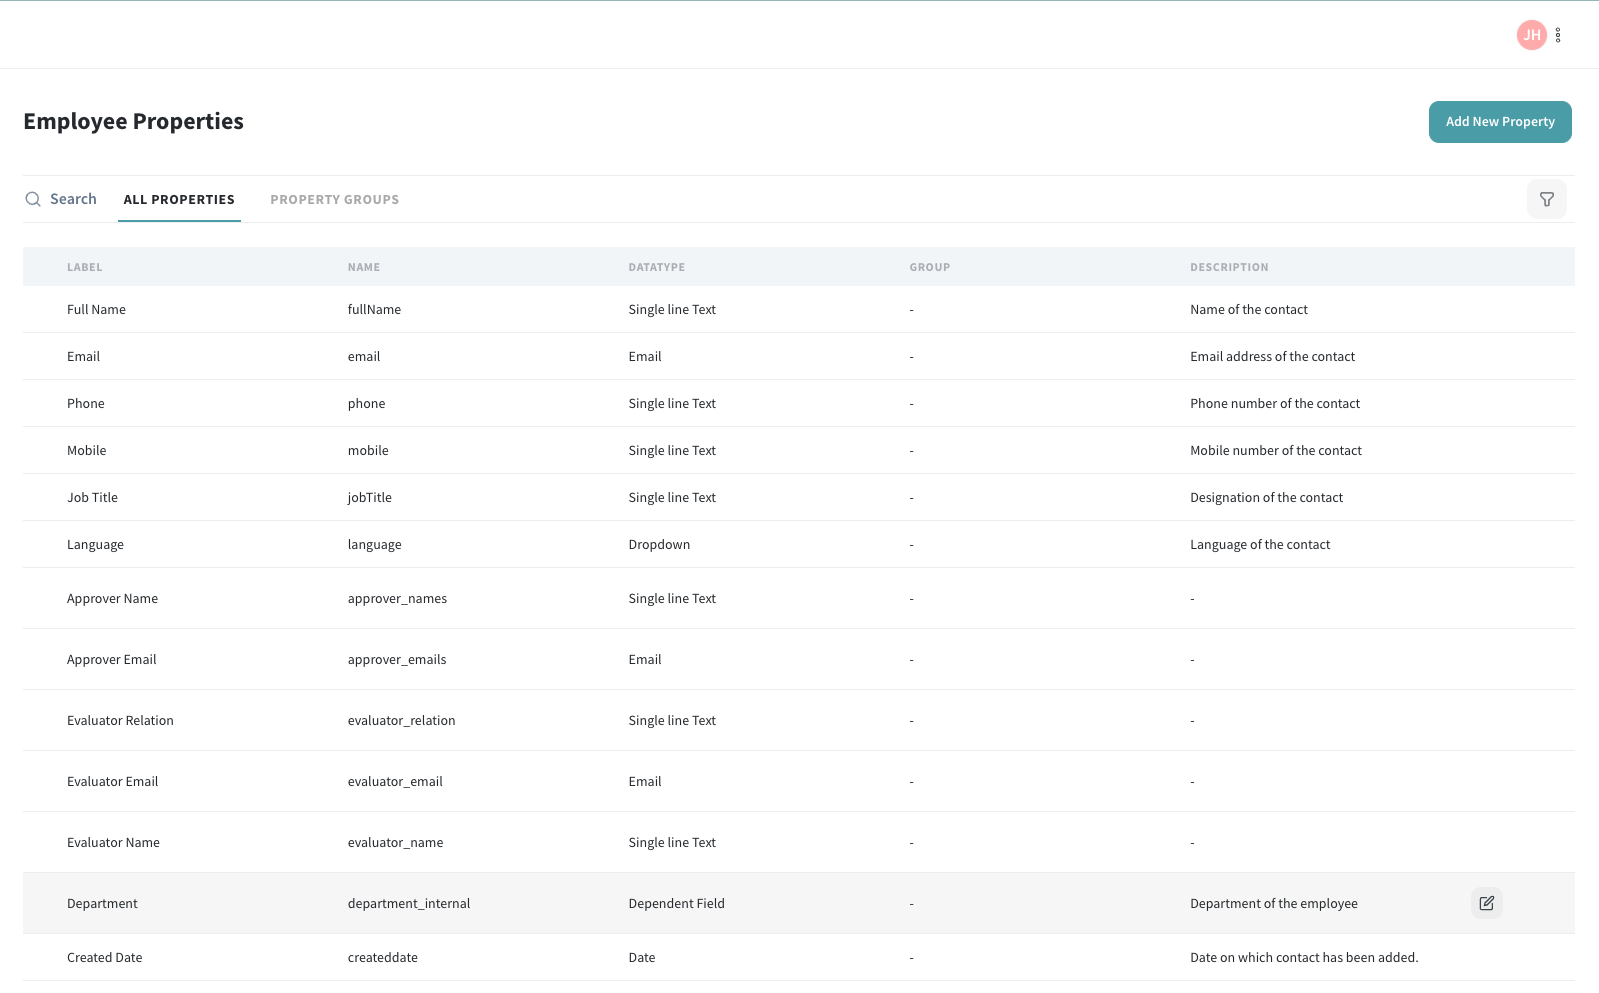Select the Evaluator Relation row

pos(120,721)
